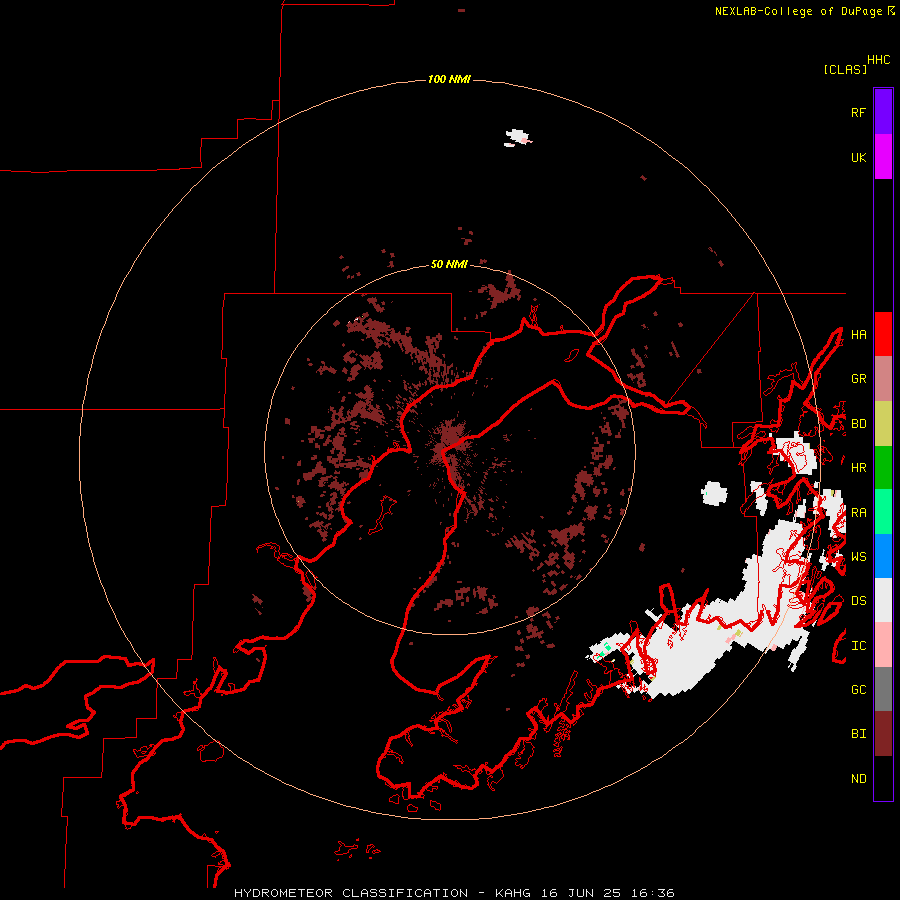The height and width of the screenshot is (900, 900).
Task: Click the purple RF legend swatch
Action: click(883, 112)
